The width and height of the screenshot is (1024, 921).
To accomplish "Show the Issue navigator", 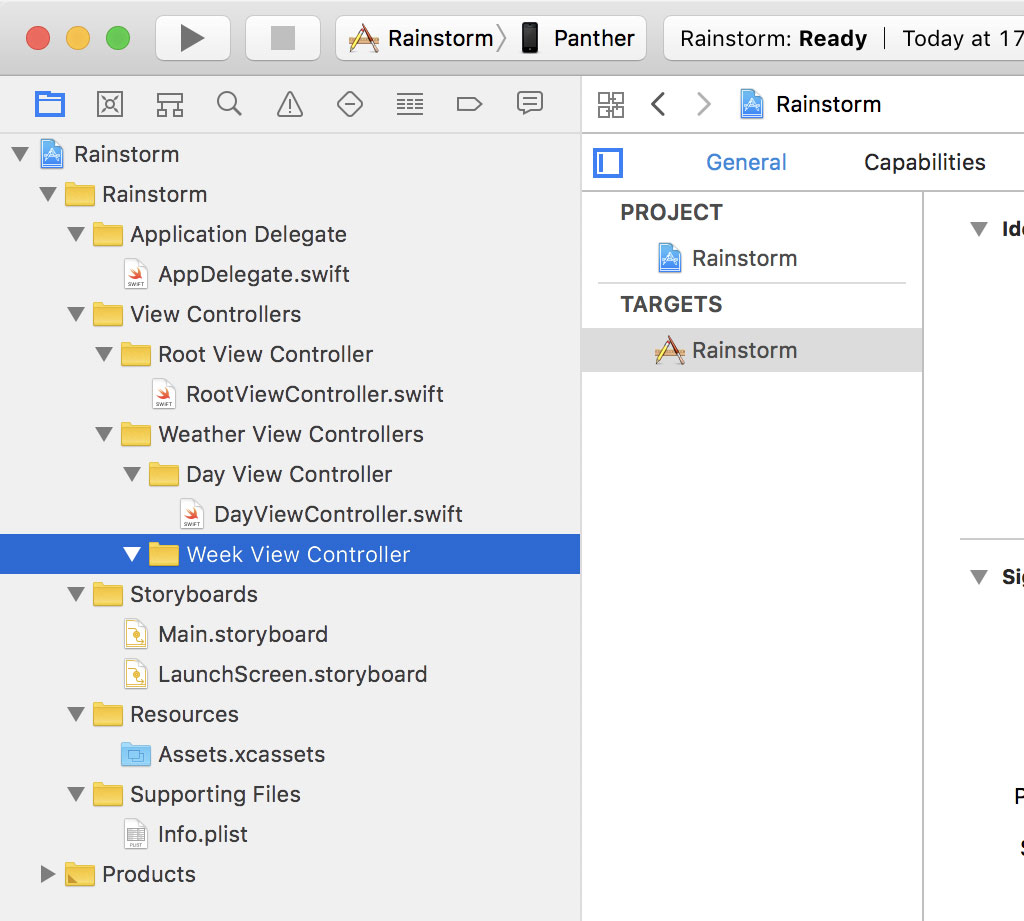I will 289,103.
